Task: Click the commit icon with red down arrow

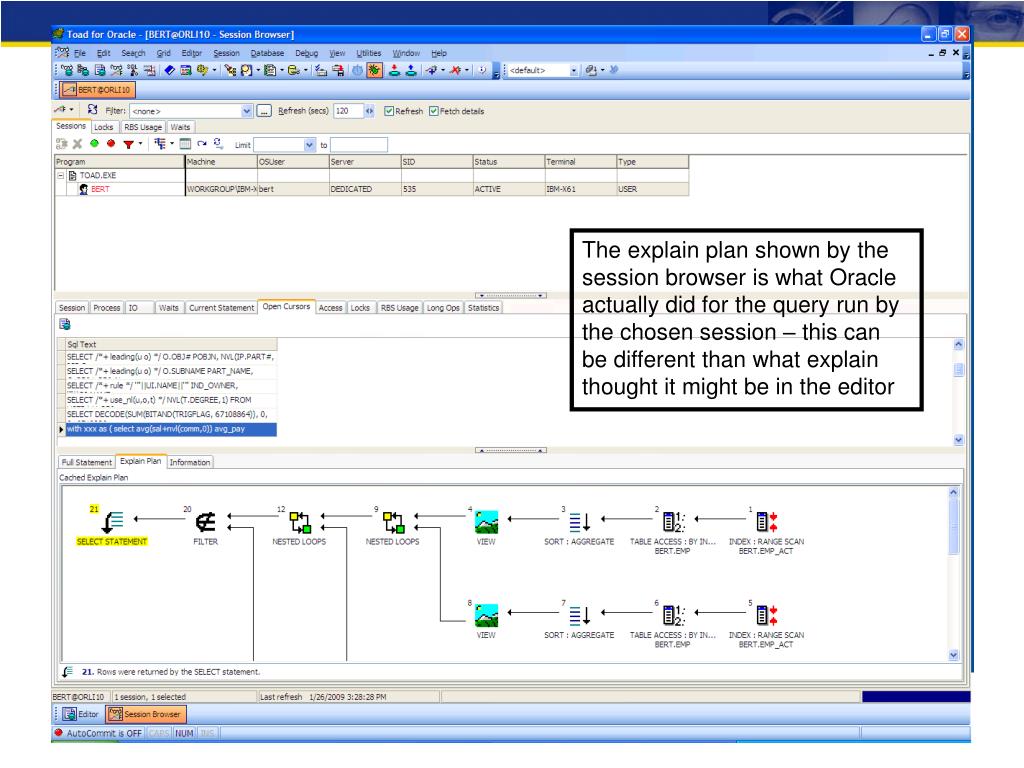Action: (x=394, y=70)
